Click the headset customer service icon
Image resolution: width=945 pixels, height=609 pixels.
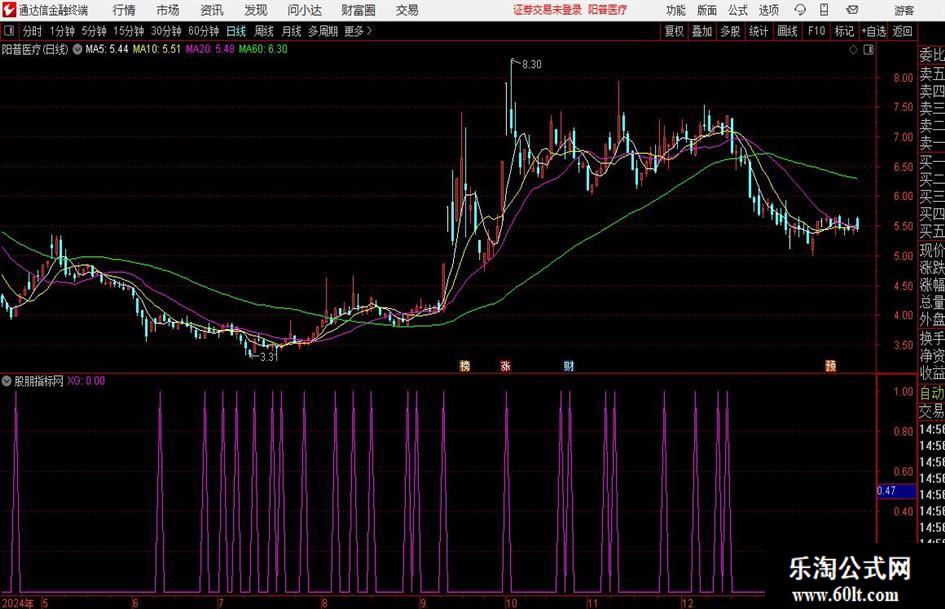tap(800, 10)
